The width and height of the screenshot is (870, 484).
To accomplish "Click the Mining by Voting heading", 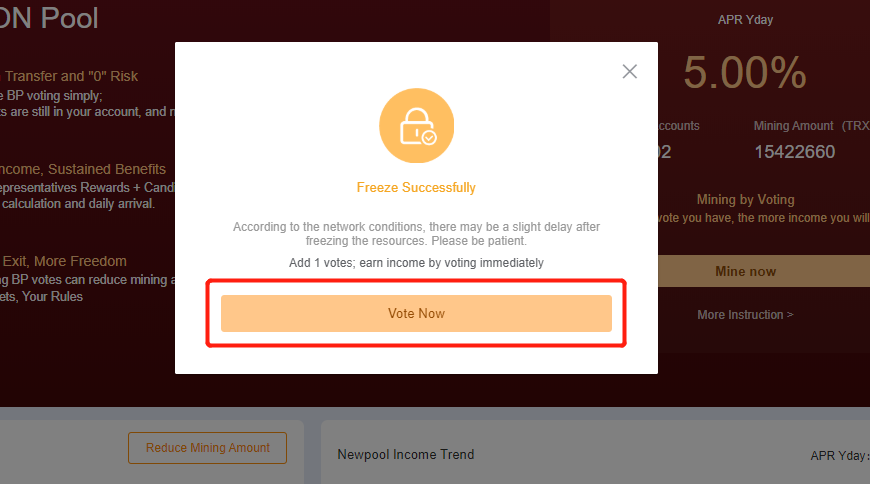I will 745,200.
